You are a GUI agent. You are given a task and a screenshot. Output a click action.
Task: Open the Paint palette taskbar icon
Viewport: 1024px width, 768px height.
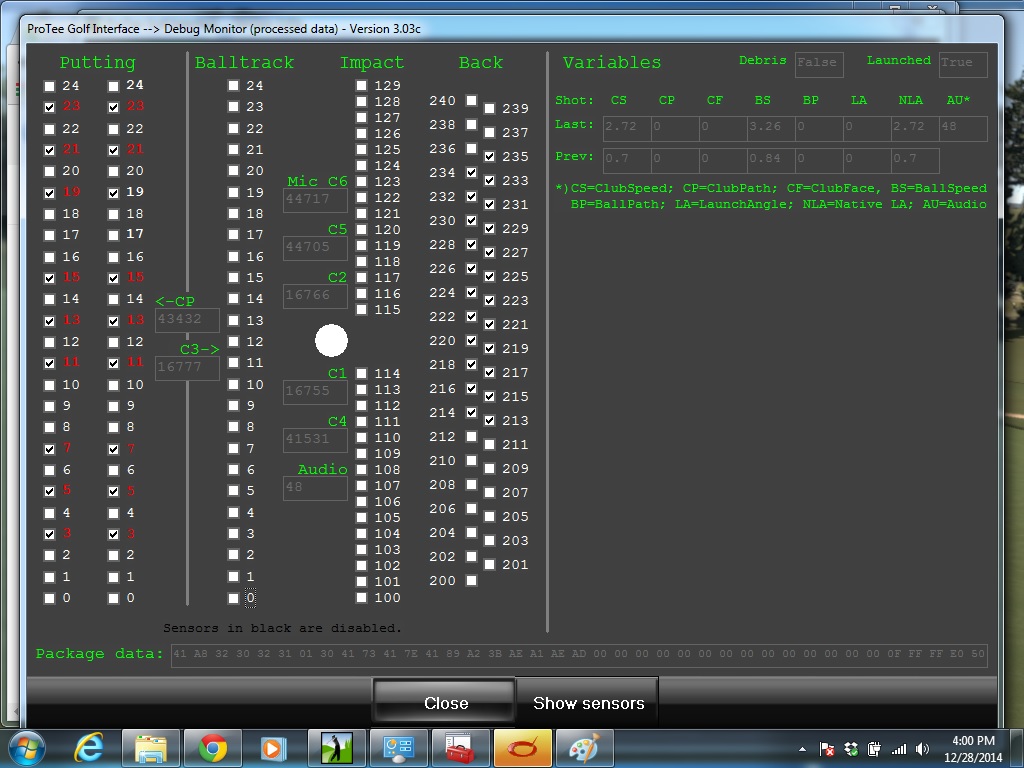584,748
